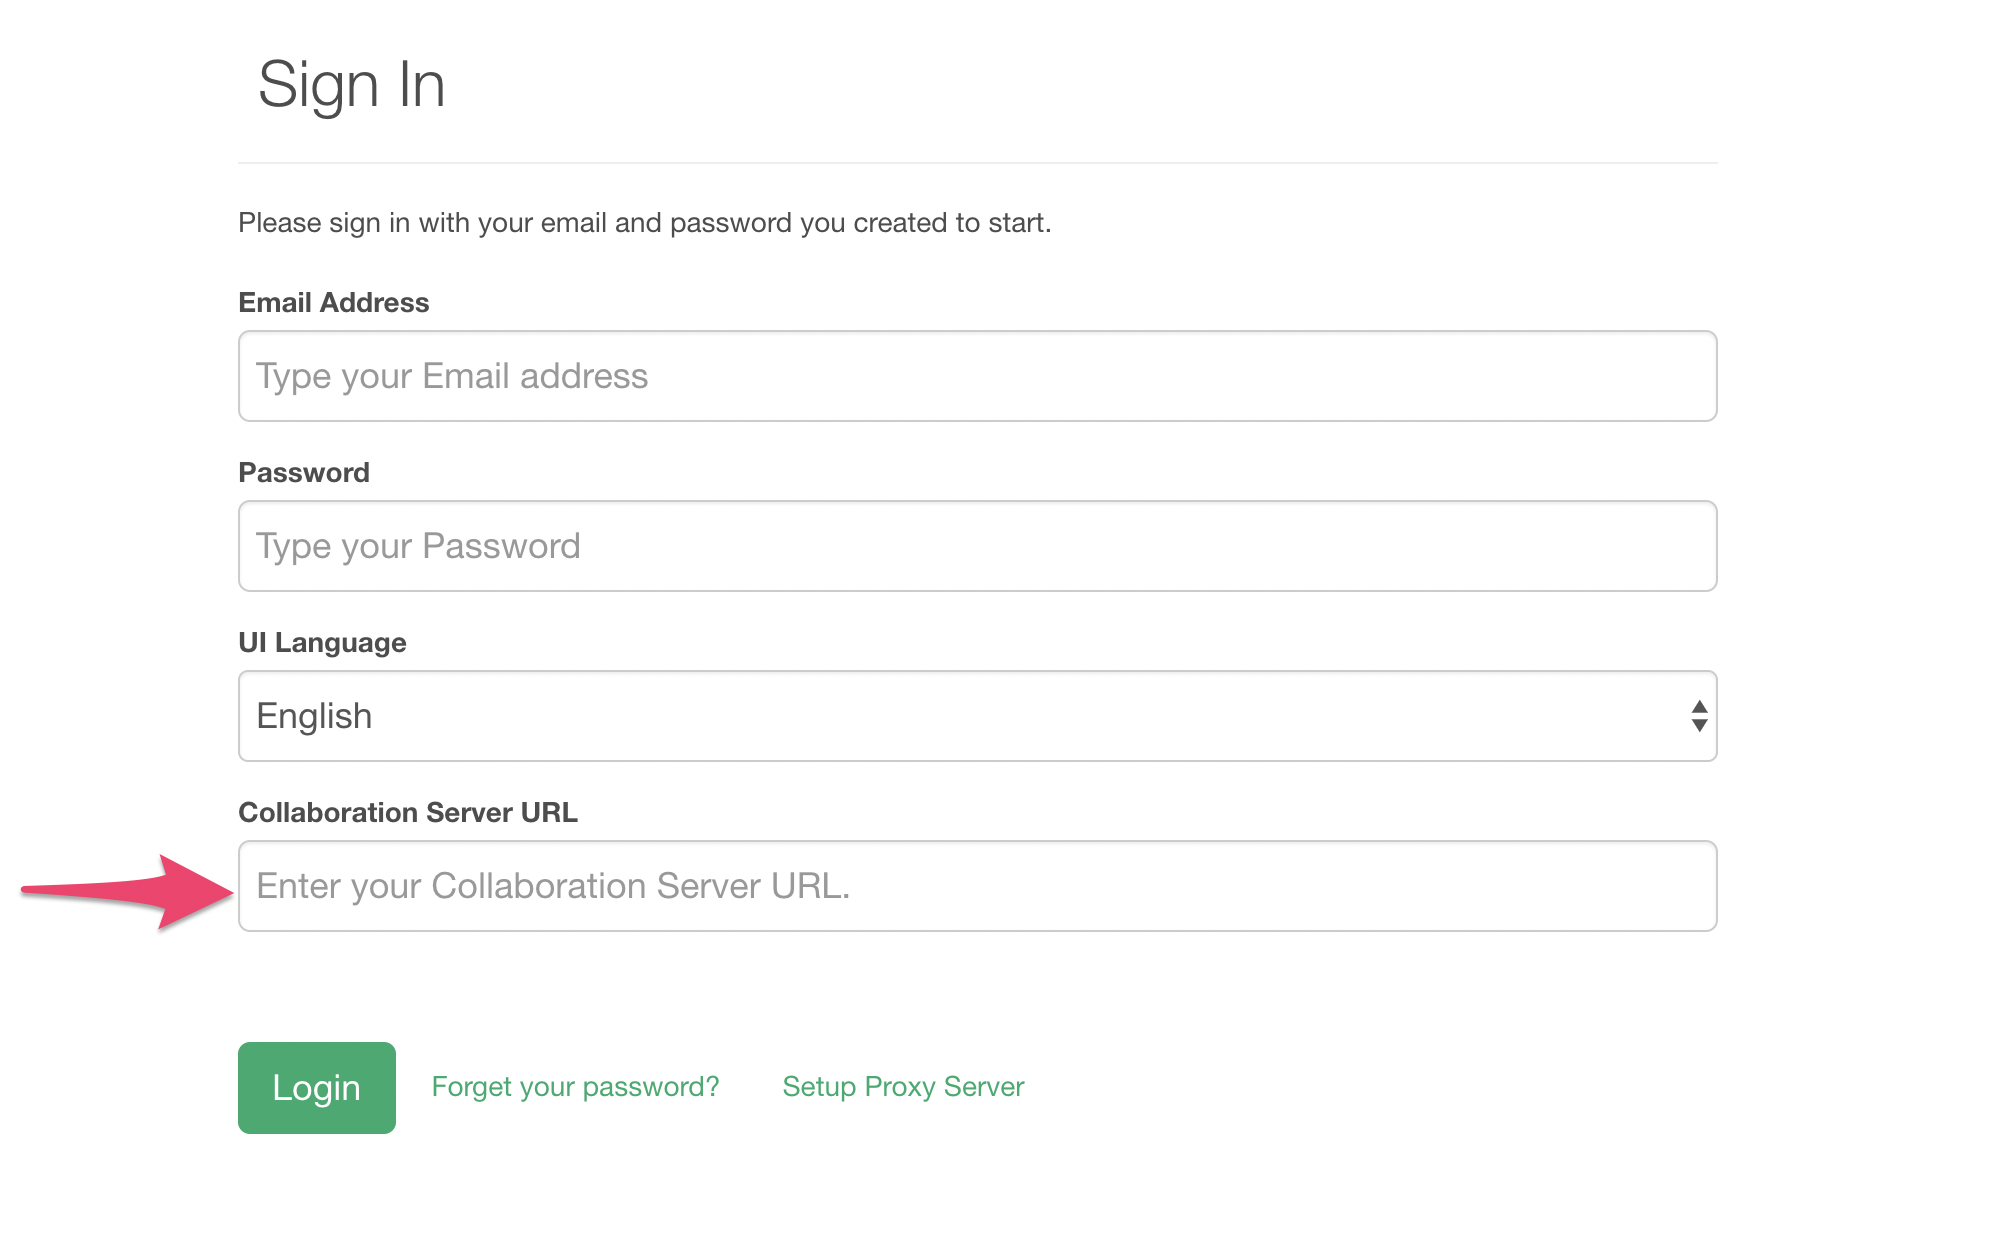Click the 'Type your Password' placeholder text
1996x1254 pixels.
point(418,546)
